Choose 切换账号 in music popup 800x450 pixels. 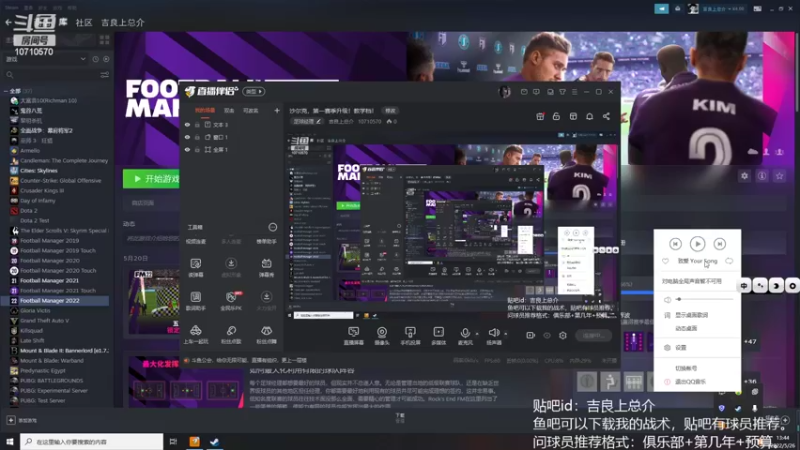[686, 368]
